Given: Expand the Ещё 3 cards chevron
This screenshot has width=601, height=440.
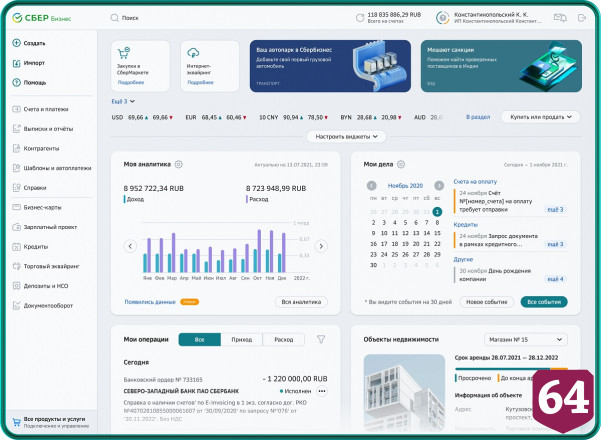Looking at the screenshot, I should (x=133, y=102).
